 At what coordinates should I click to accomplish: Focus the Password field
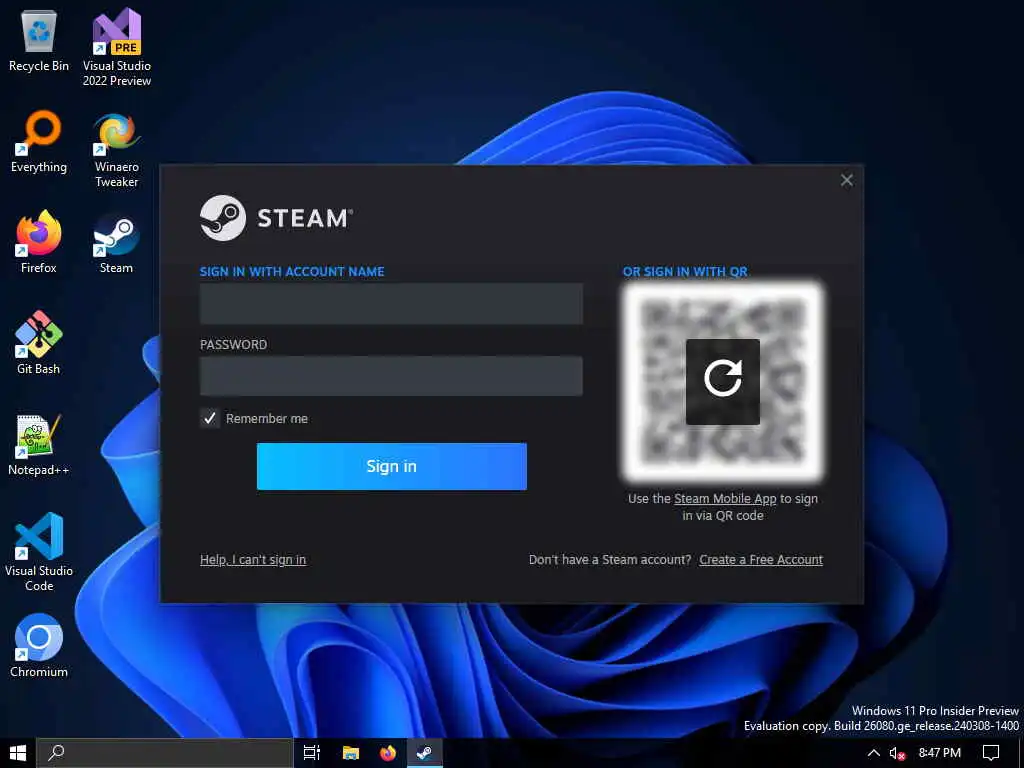[391, 376]
